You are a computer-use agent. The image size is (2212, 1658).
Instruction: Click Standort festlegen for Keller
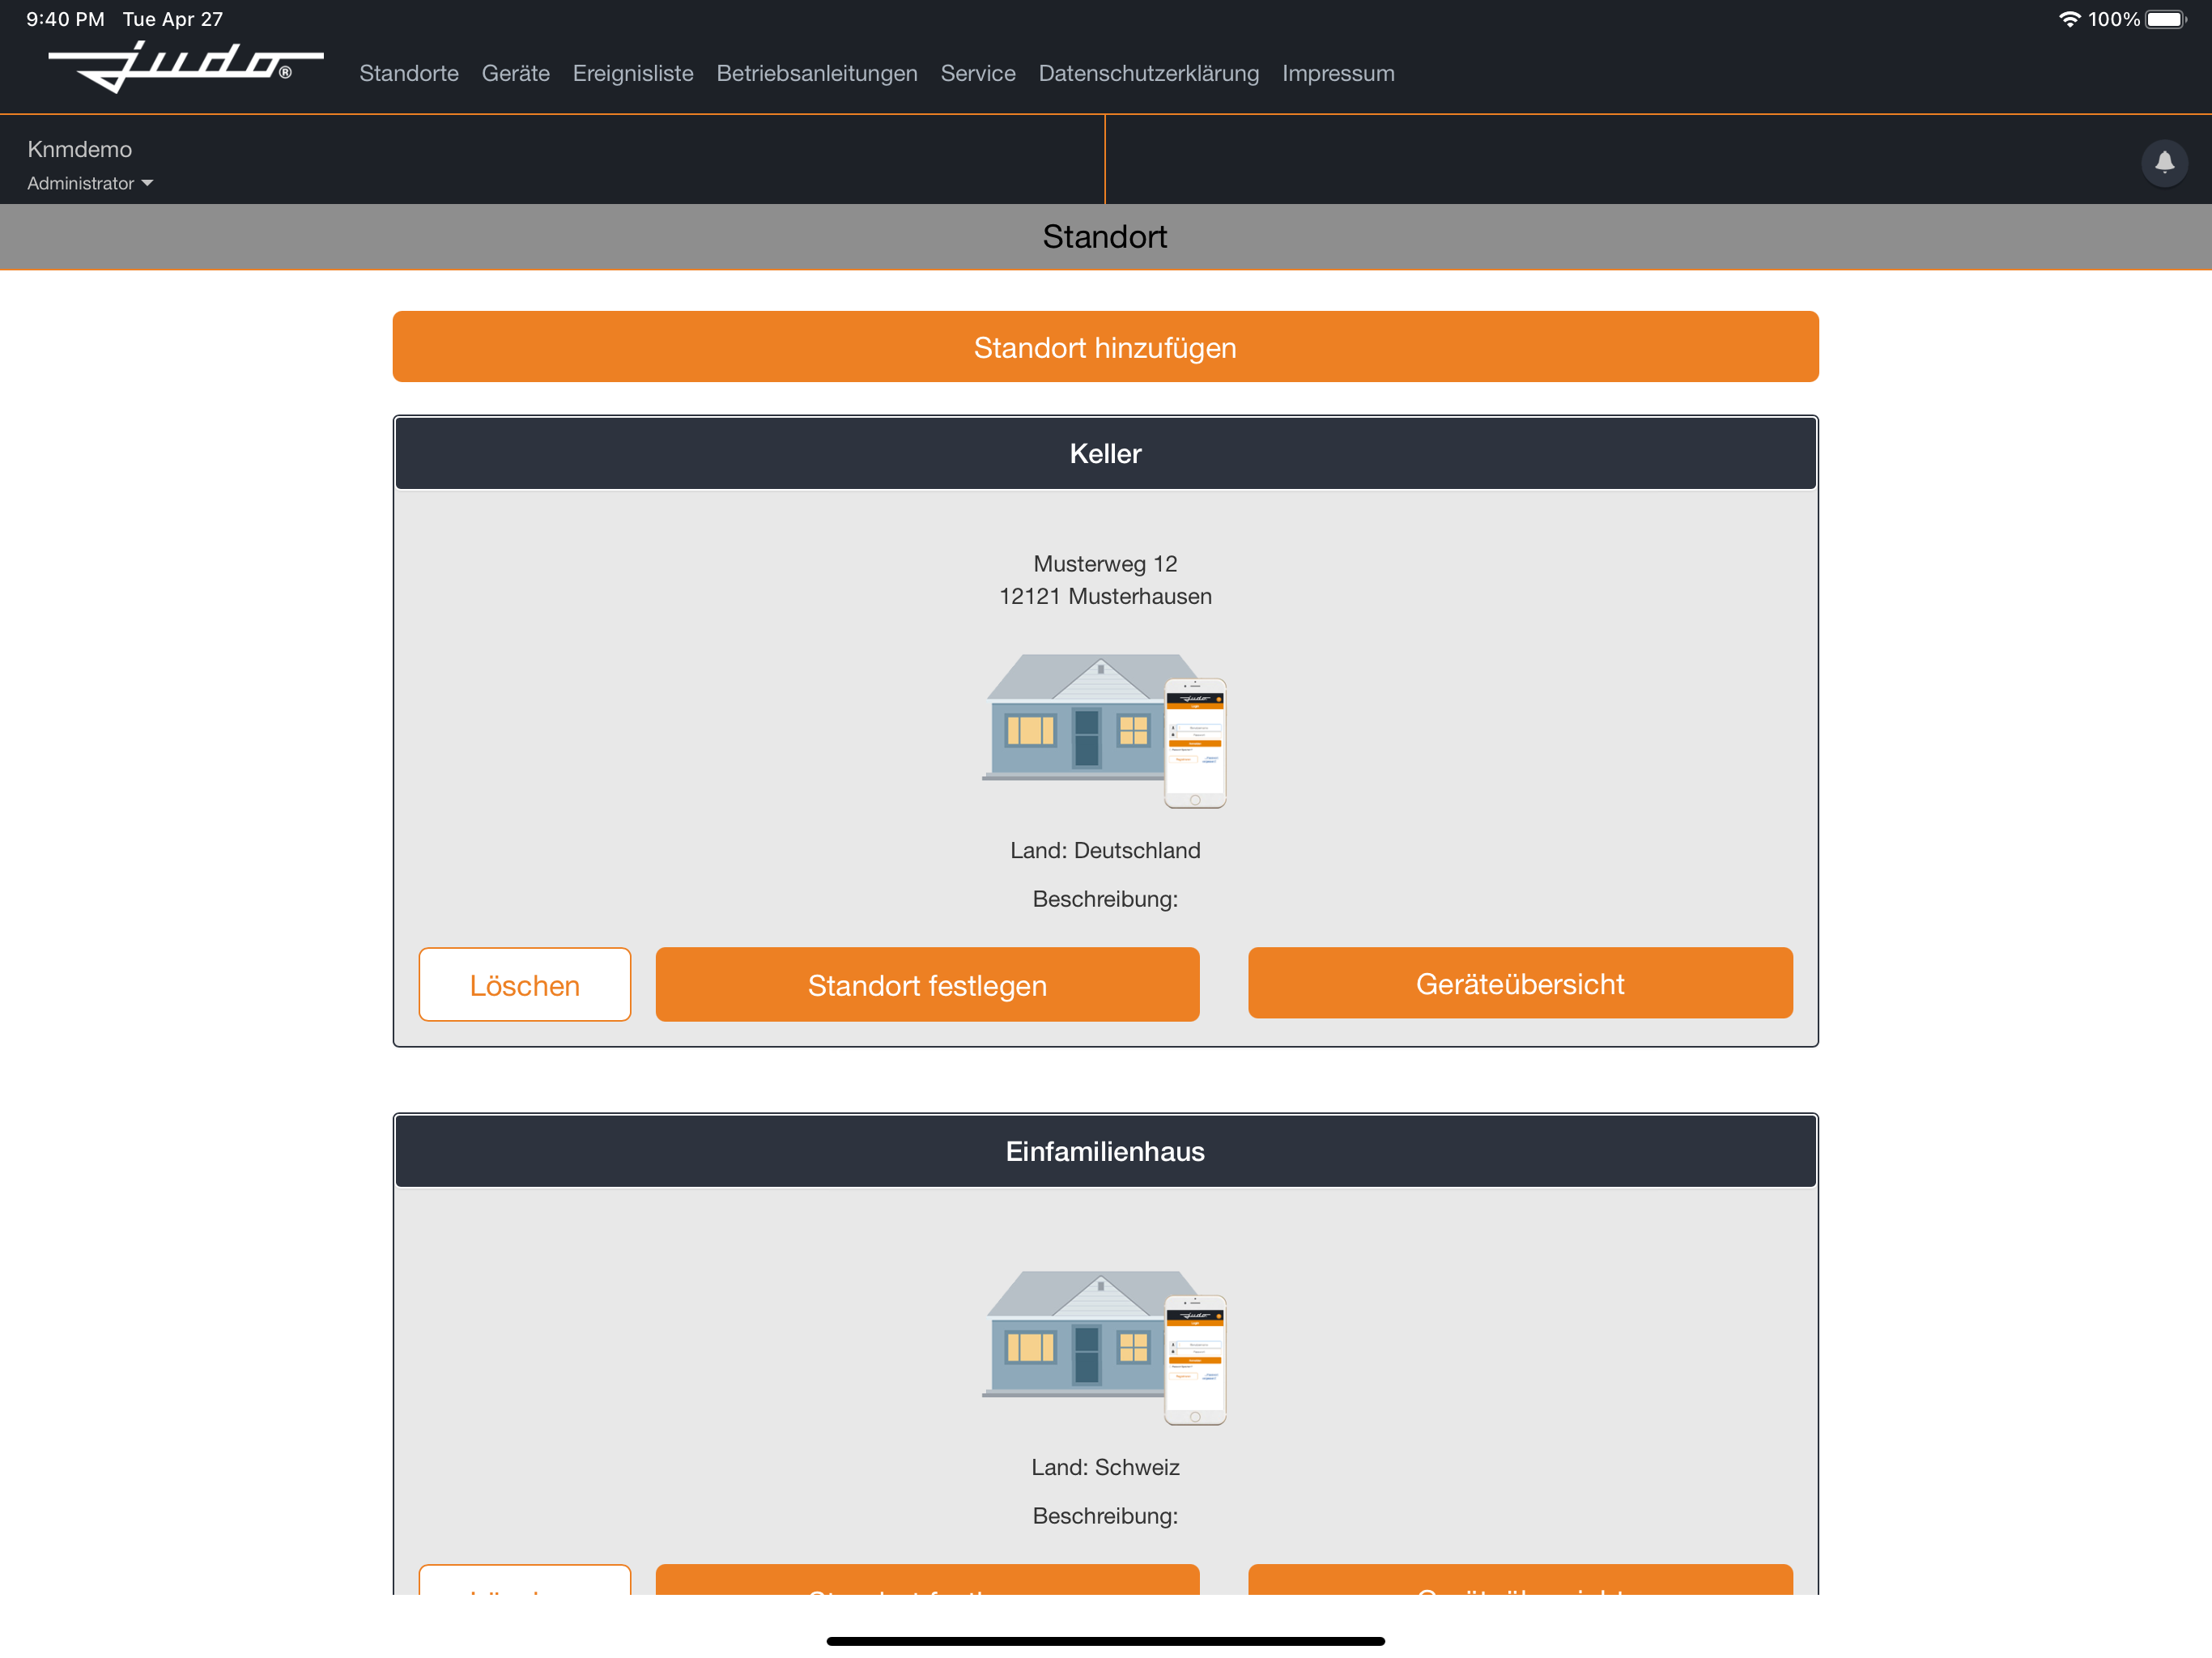(926, 984)
